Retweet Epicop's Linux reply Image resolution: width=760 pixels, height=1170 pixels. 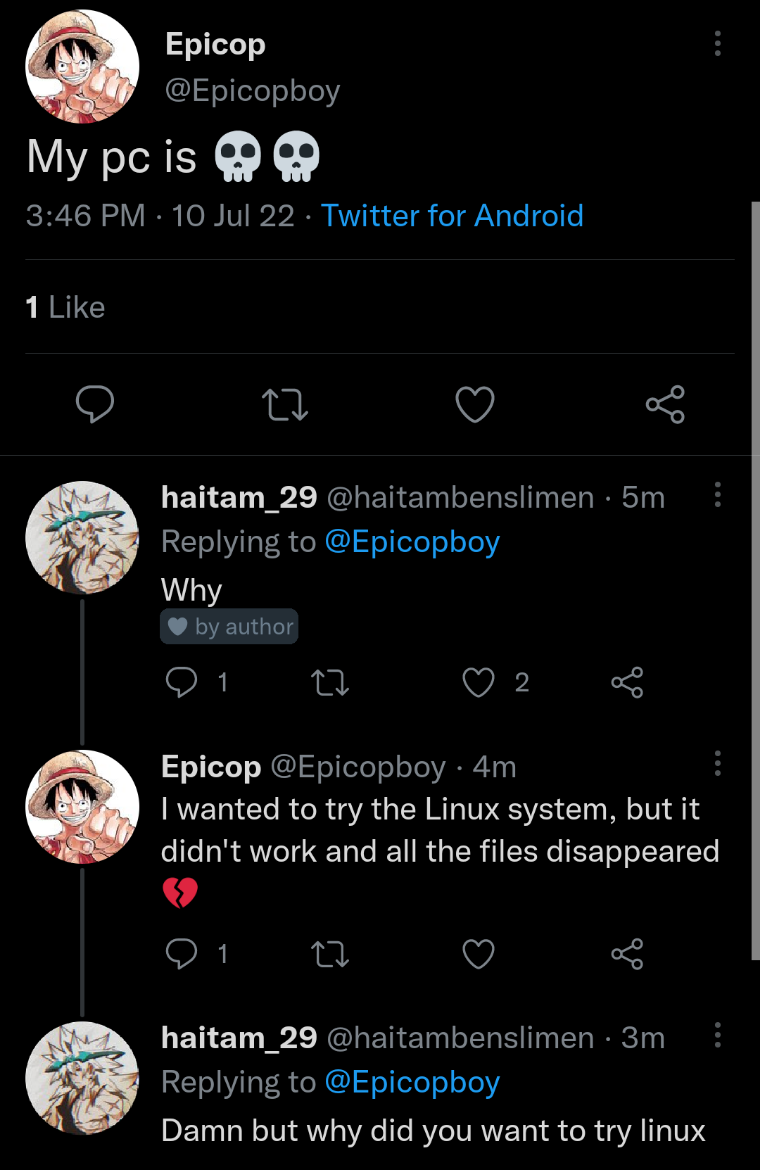[330, 954]
